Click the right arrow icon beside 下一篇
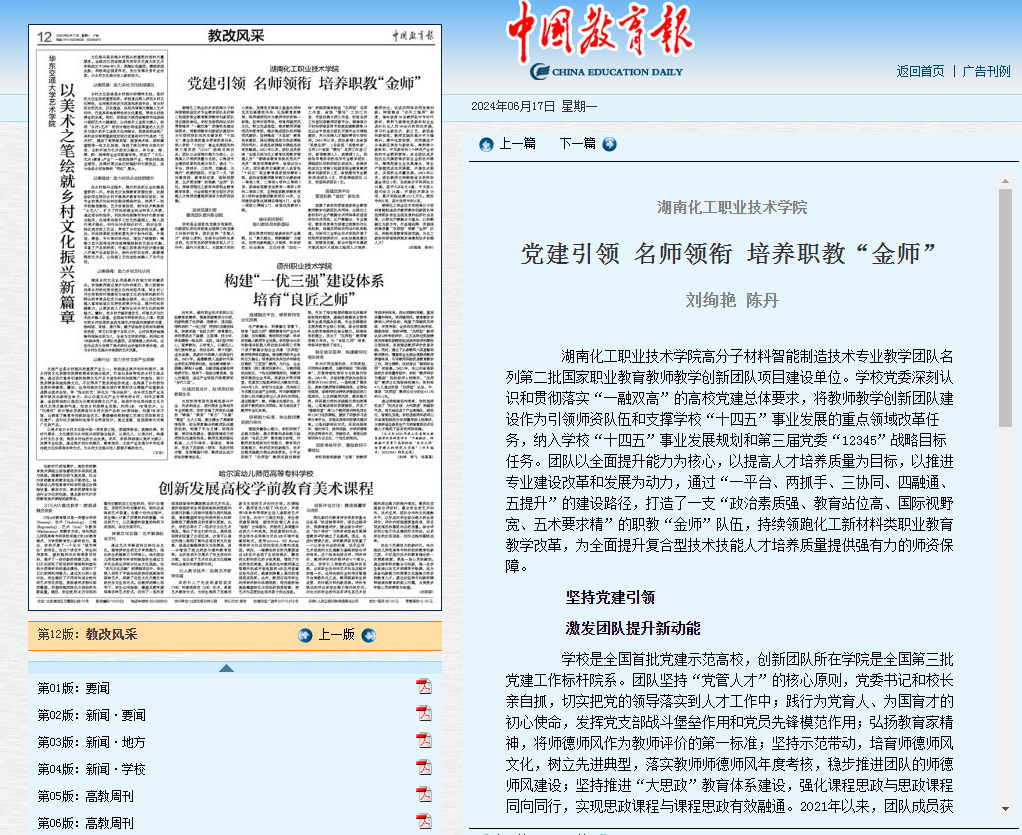 609,144
